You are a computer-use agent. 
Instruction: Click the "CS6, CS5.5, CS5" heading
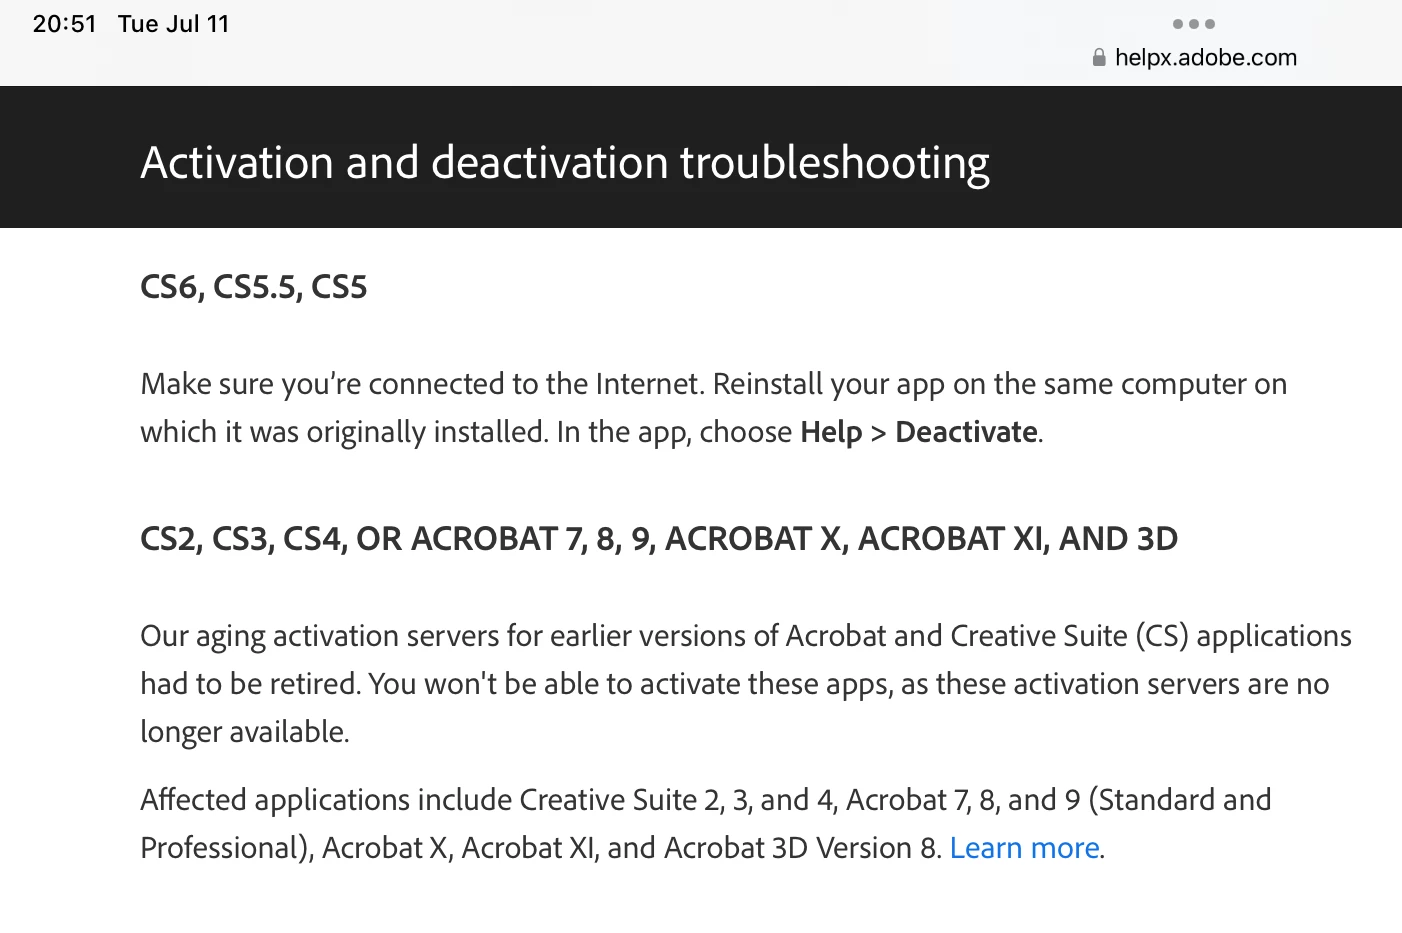tap(254, 287)
